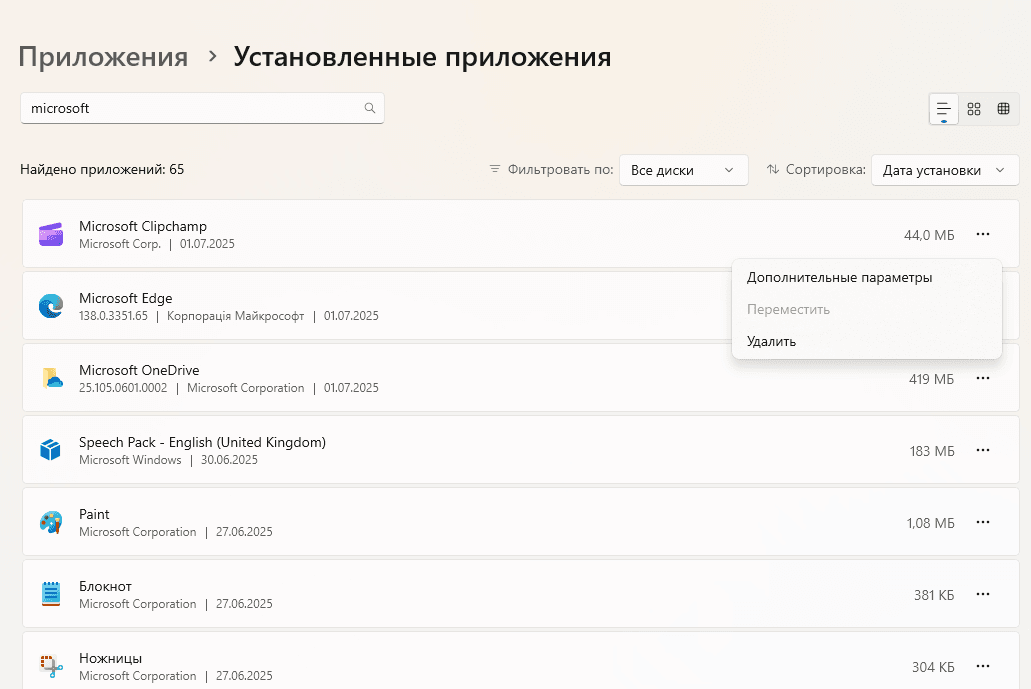Click Edge version 138.0.3351.65 text
This screenshot has width=1031, height=689.
113,316
